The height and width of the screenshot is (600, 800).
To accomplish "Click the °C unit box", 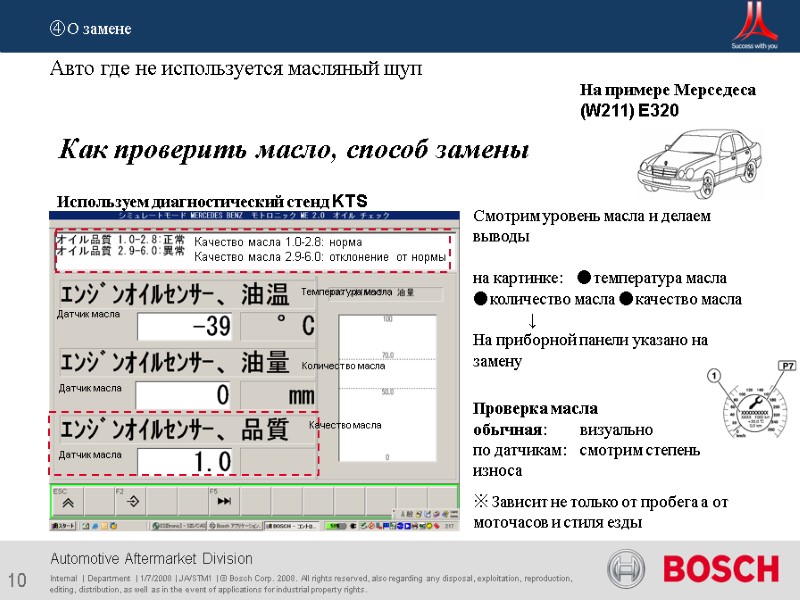I will click(x=278, y=326).
